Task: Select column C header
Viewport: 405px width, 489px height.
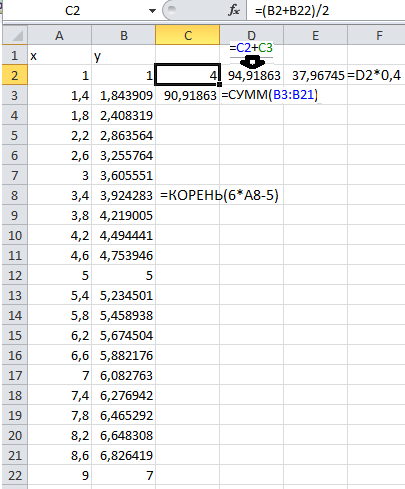Action: click(188, 35)
